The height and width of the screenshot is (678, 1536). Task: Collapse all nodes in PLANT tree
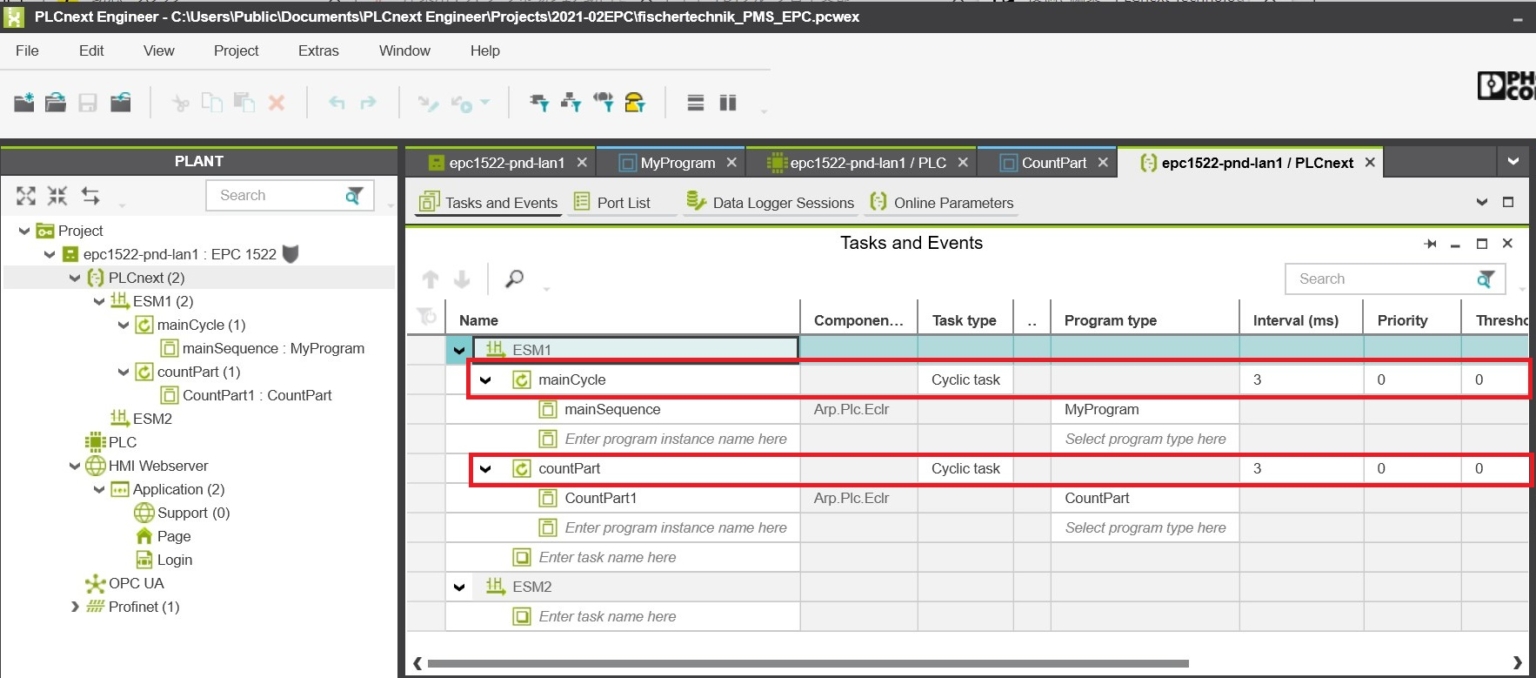pos(58,196)
